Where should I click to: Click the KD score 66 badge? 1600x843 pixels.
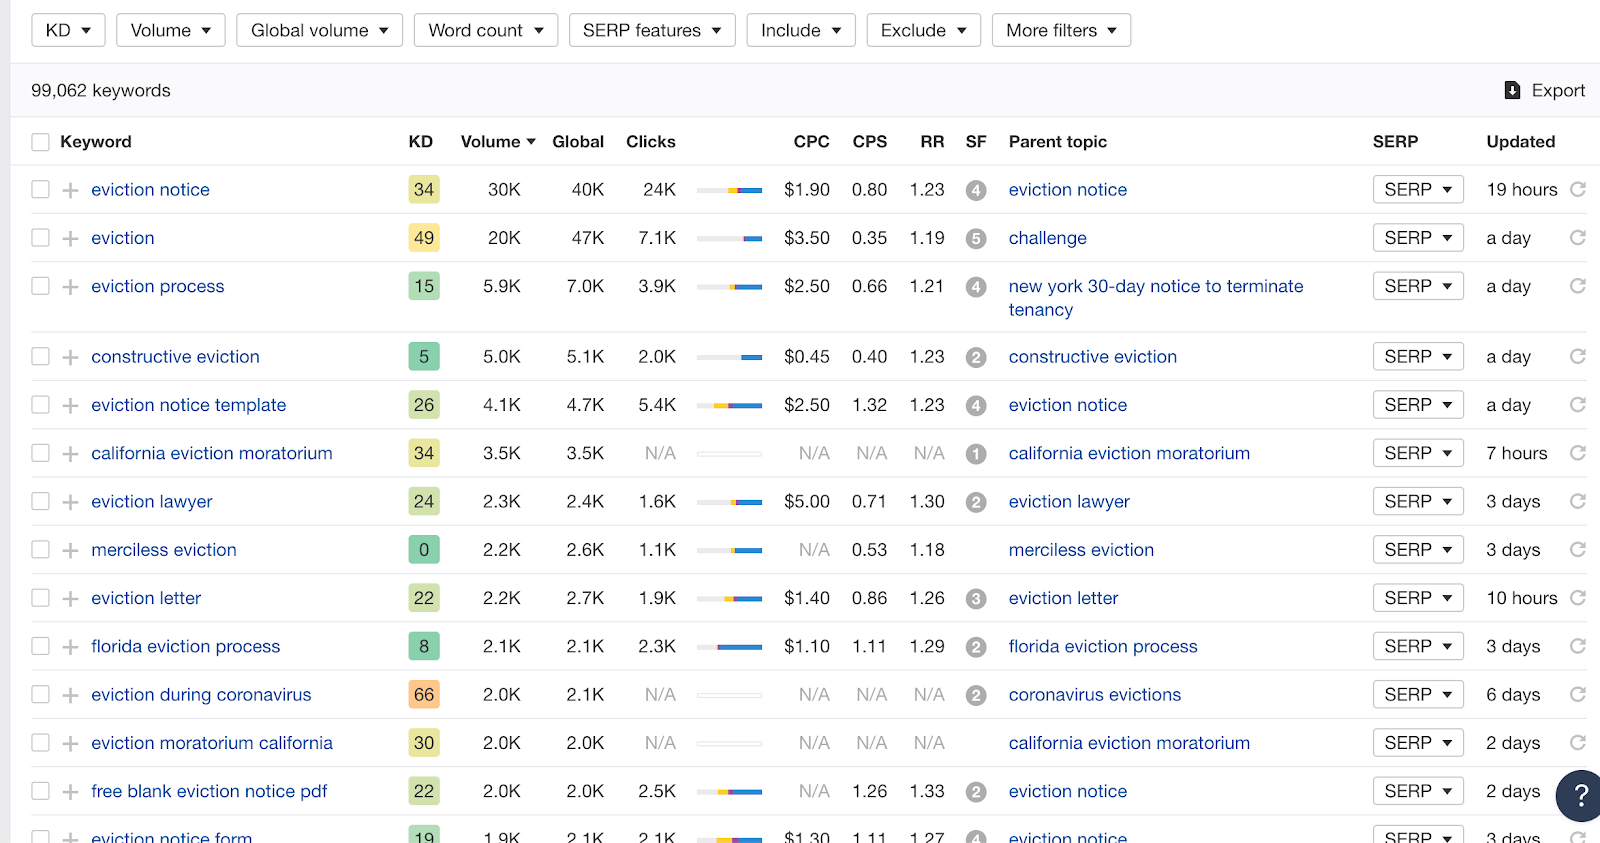coord(424,695)
